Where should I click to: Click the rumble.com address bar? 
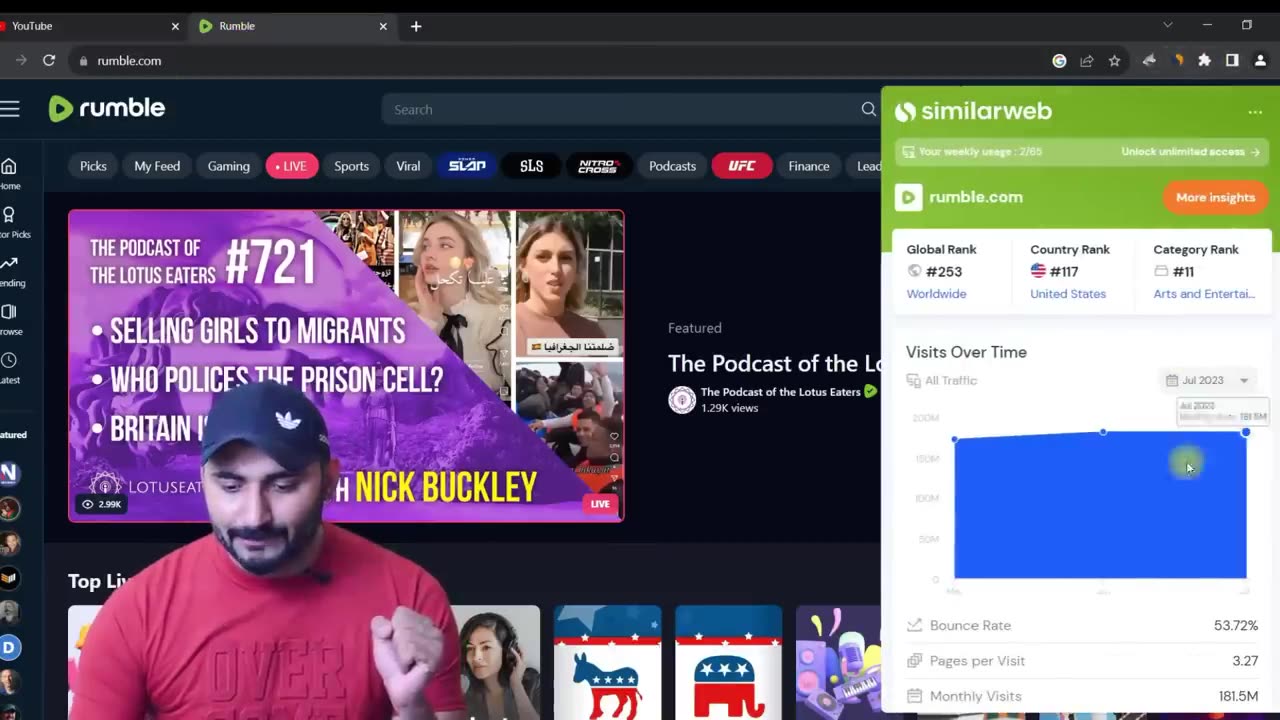(x=560, y=61)
